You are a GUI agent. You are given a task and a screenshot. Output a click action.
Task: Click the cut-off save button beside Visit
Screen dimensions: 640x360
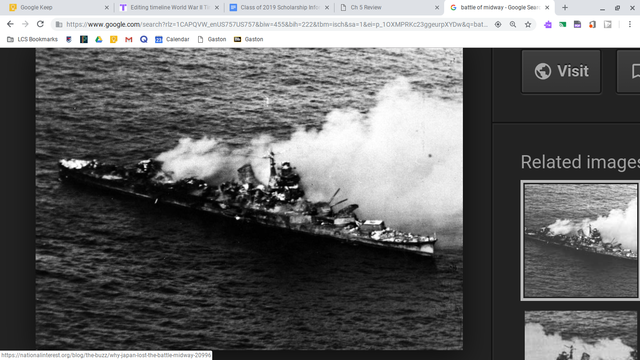629,71
